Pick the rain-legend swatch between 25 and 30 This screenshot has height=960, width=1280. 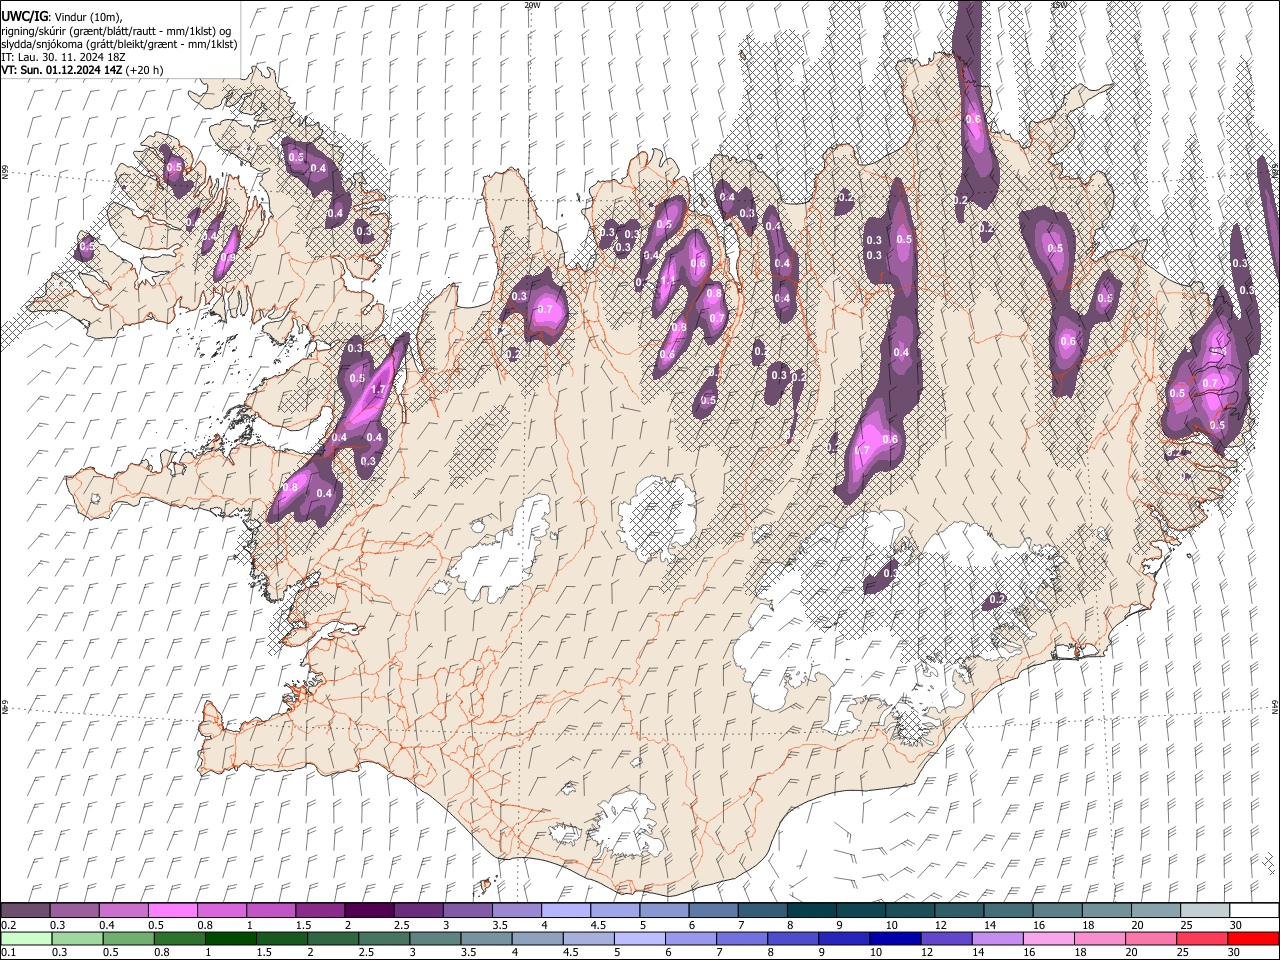click(1201, 938)
